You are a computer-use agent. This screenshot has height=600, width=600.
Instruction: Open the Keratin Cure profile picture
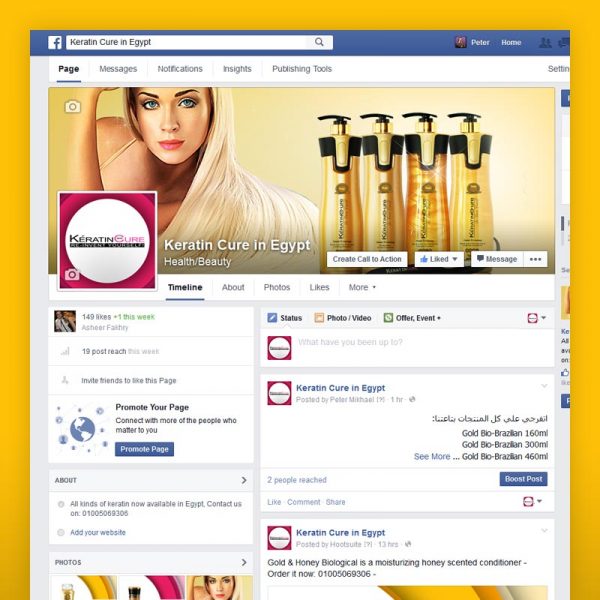[x=107, y=241]
